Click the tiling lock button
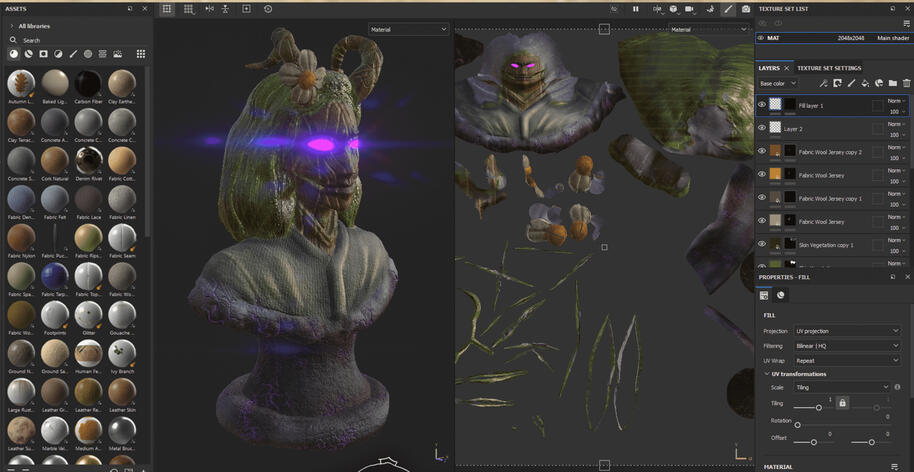 click(x=842, y=402)
